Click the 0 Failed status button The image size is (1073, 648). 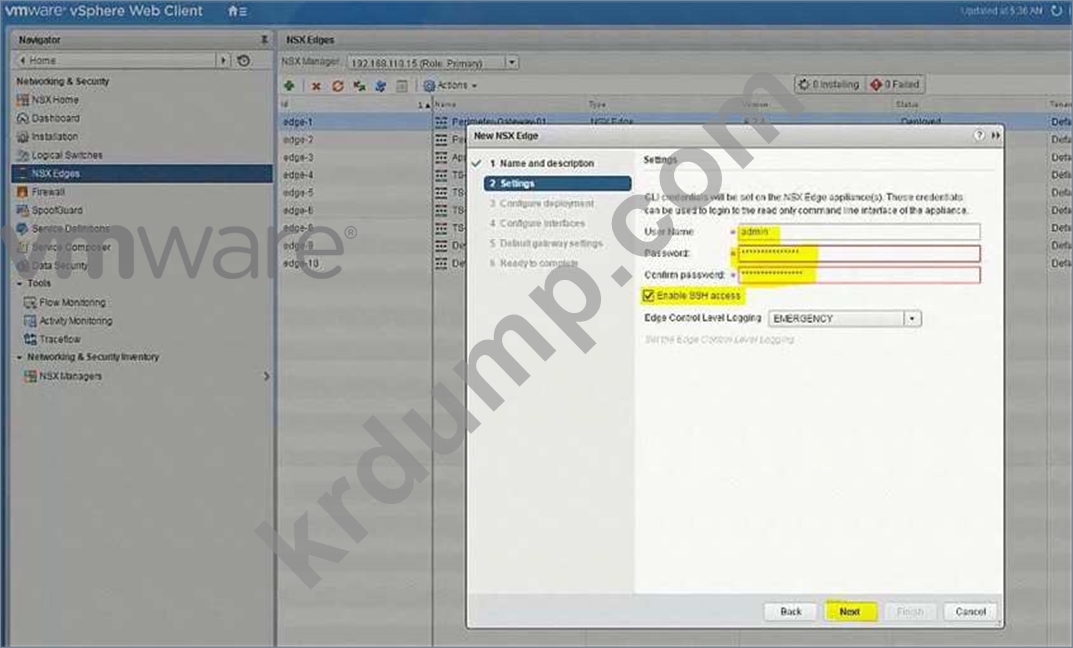click(895, 84)
